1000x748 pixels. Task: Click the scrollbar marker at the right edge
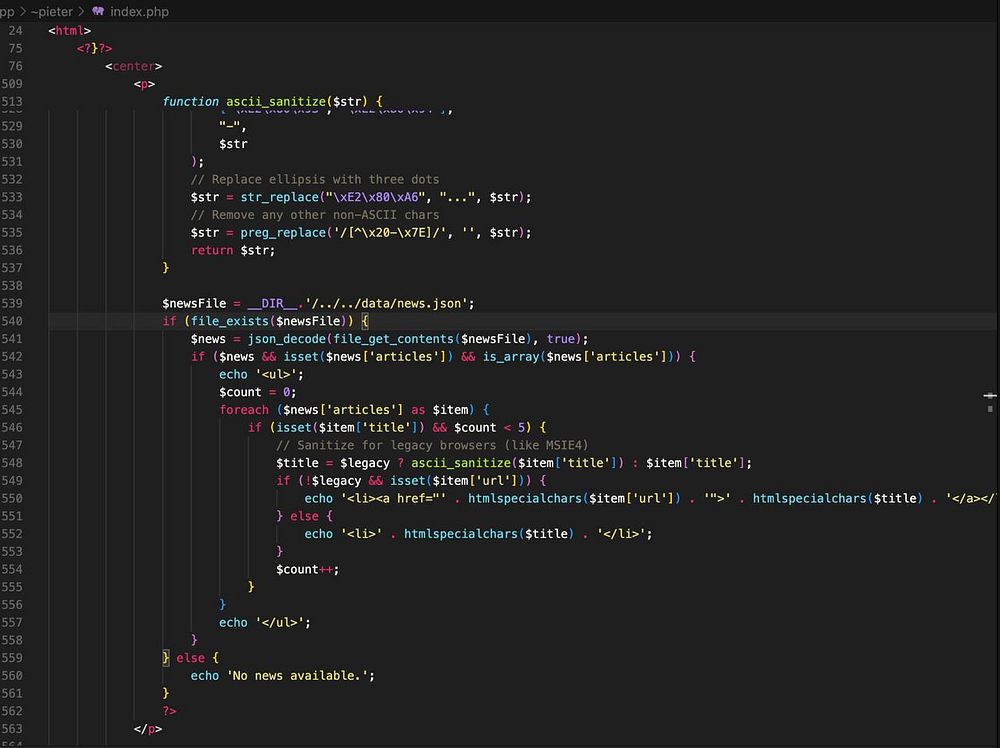click(990, 396)
